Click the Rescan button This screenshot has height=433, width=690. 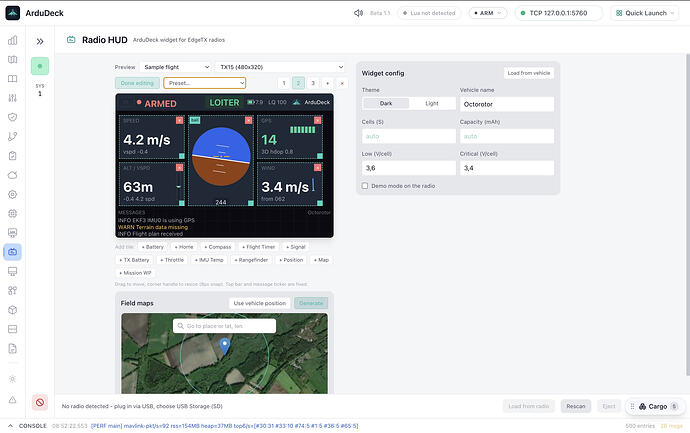[576, 406]
